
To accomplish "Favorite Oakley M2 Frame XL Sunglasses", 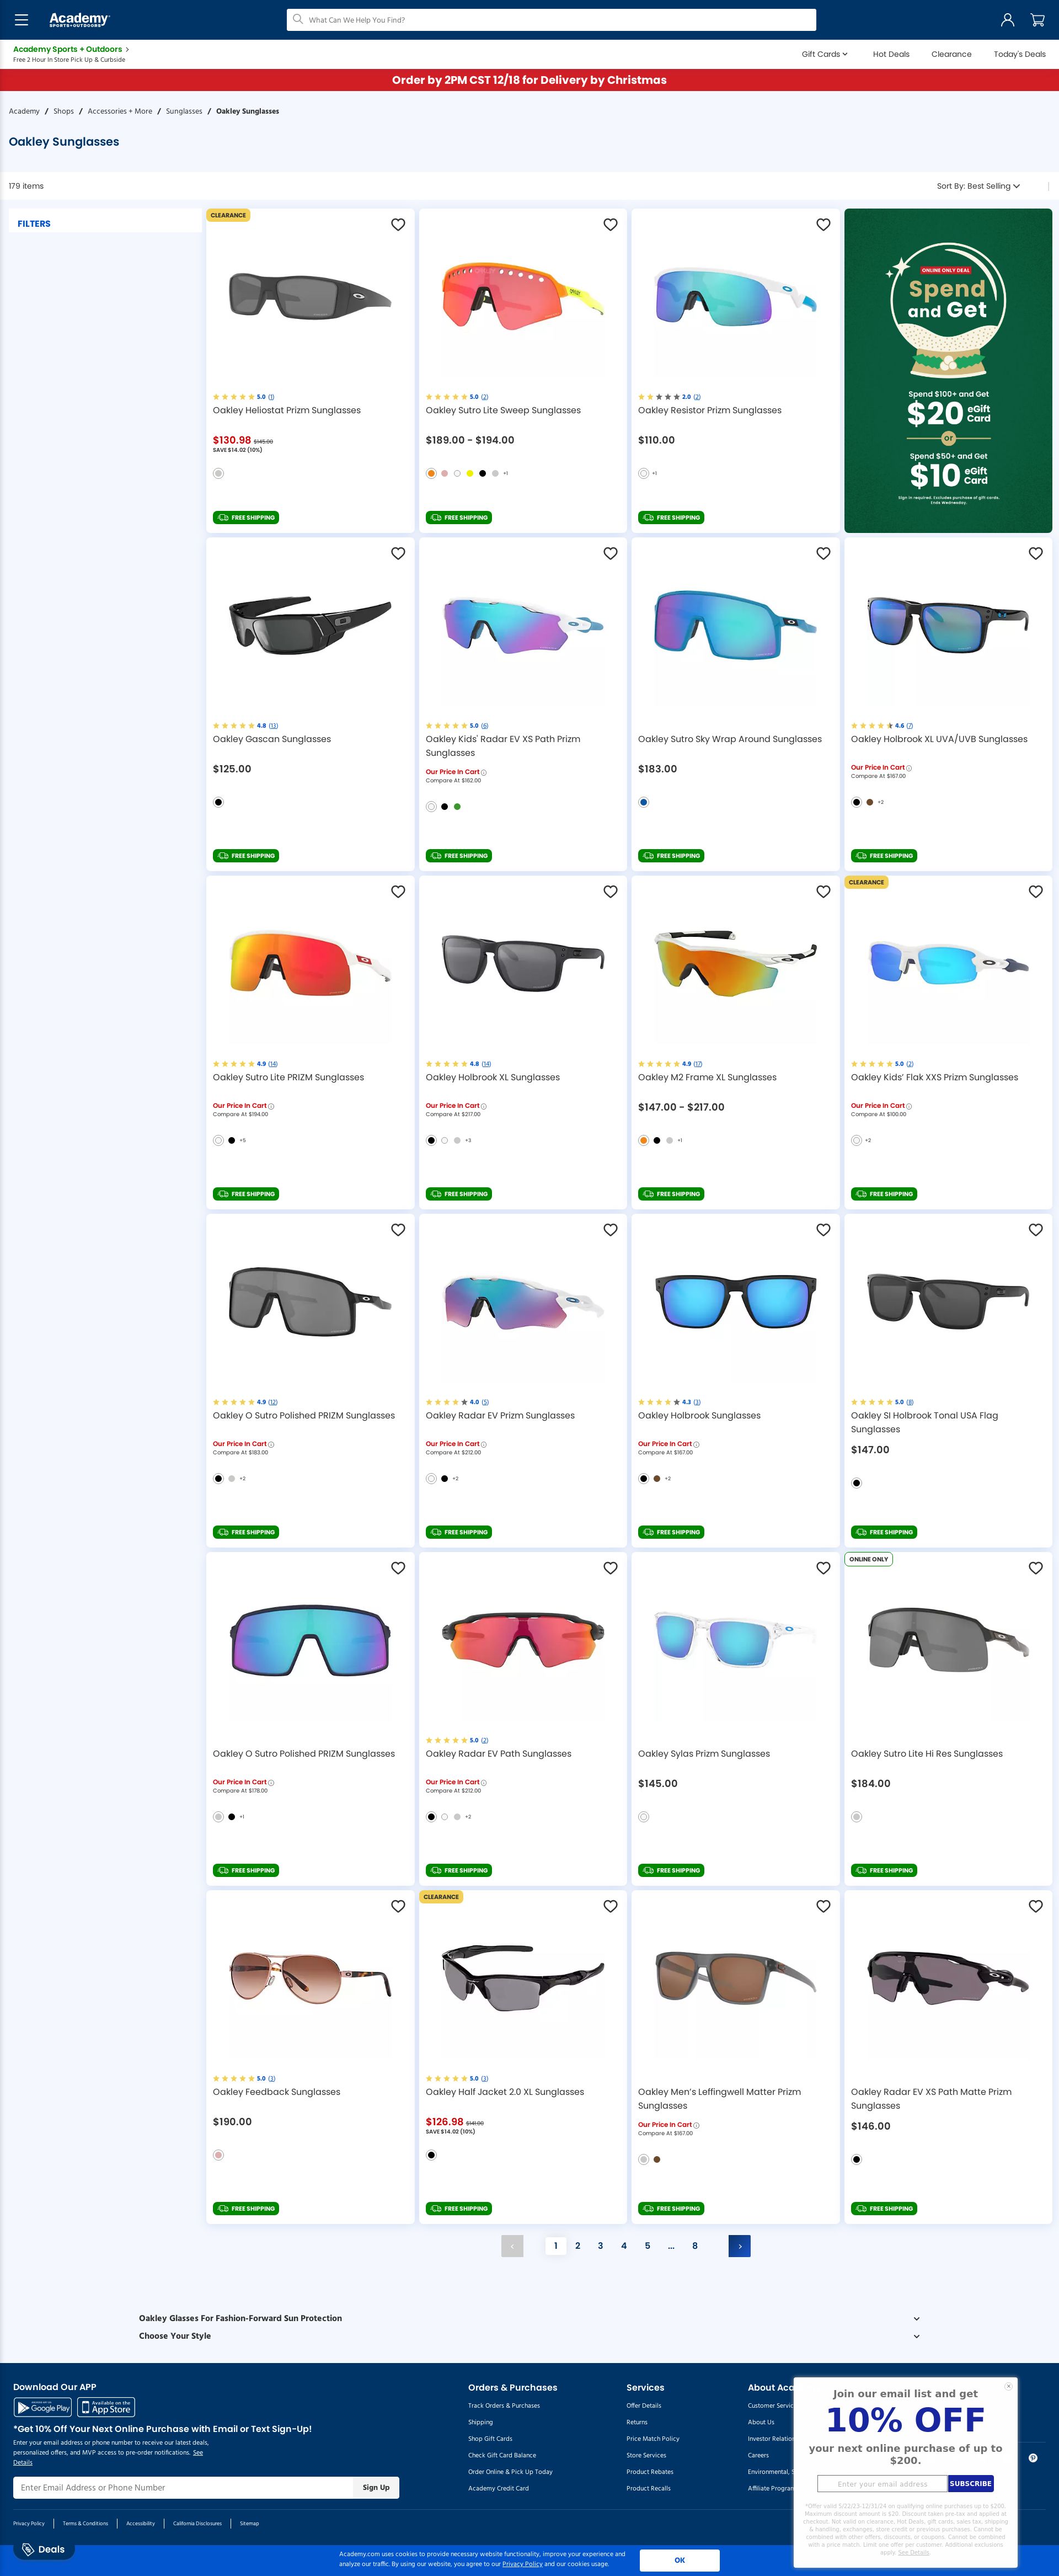I will 823,891.
